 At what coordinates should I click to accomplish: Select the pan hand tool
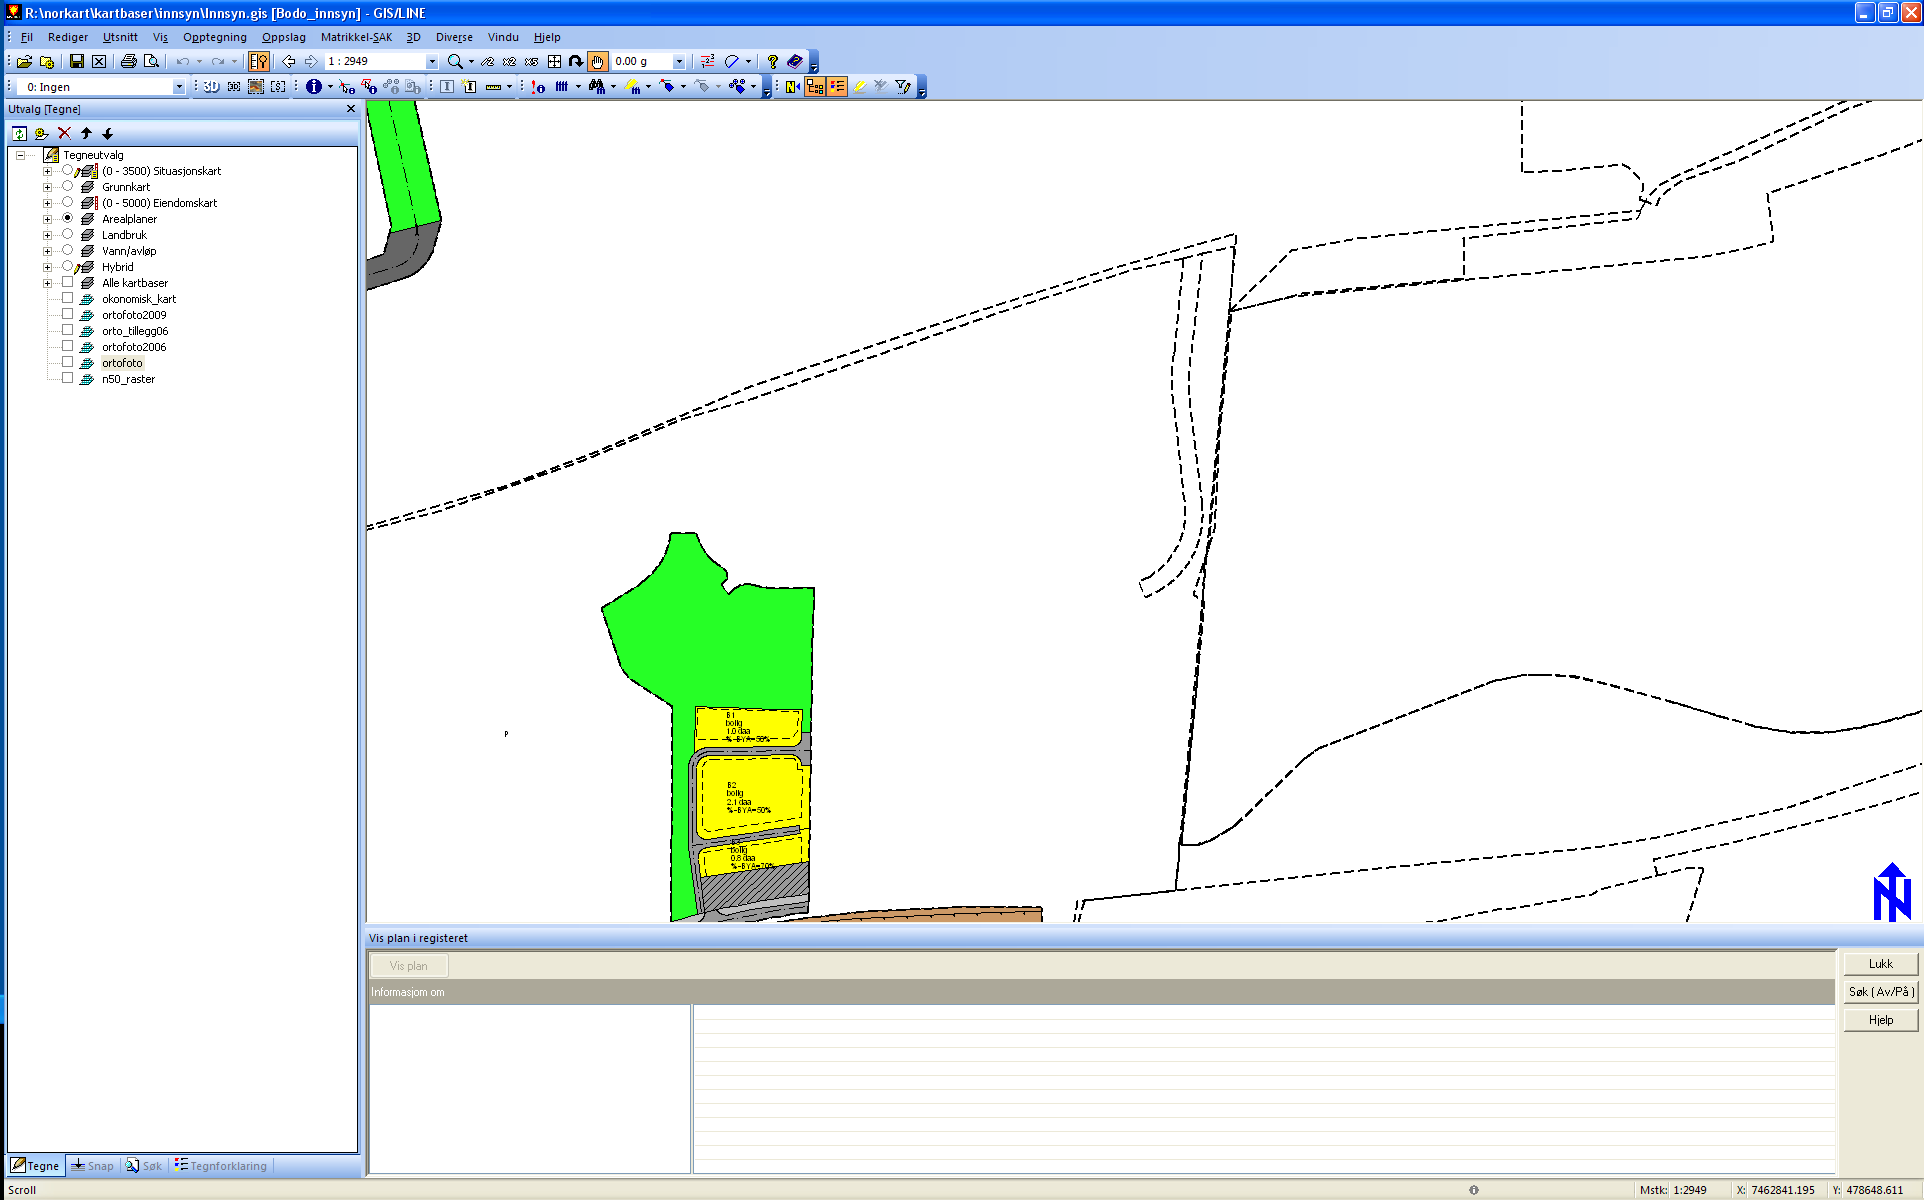pos(598,61)
